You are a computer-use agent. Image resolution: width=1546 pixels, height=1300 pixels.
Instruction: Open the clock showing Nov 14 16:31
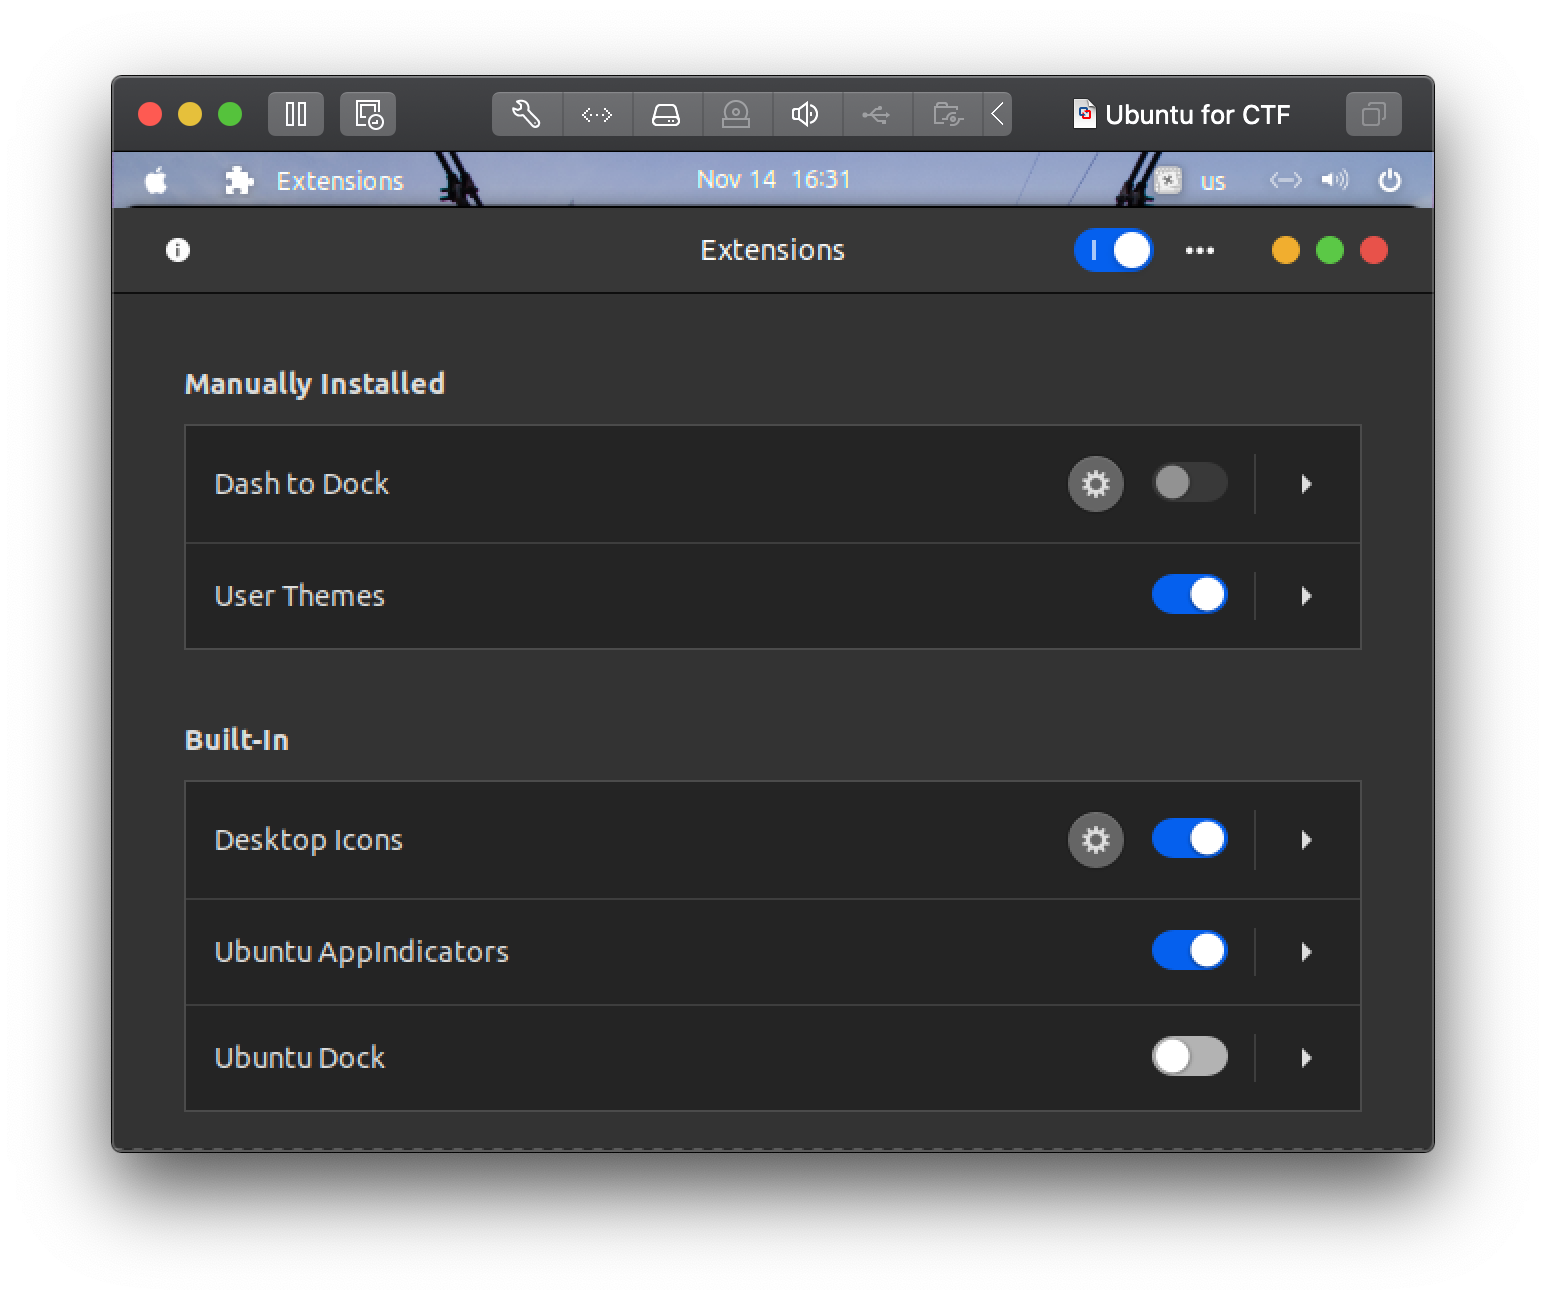[x=773, y=180]
